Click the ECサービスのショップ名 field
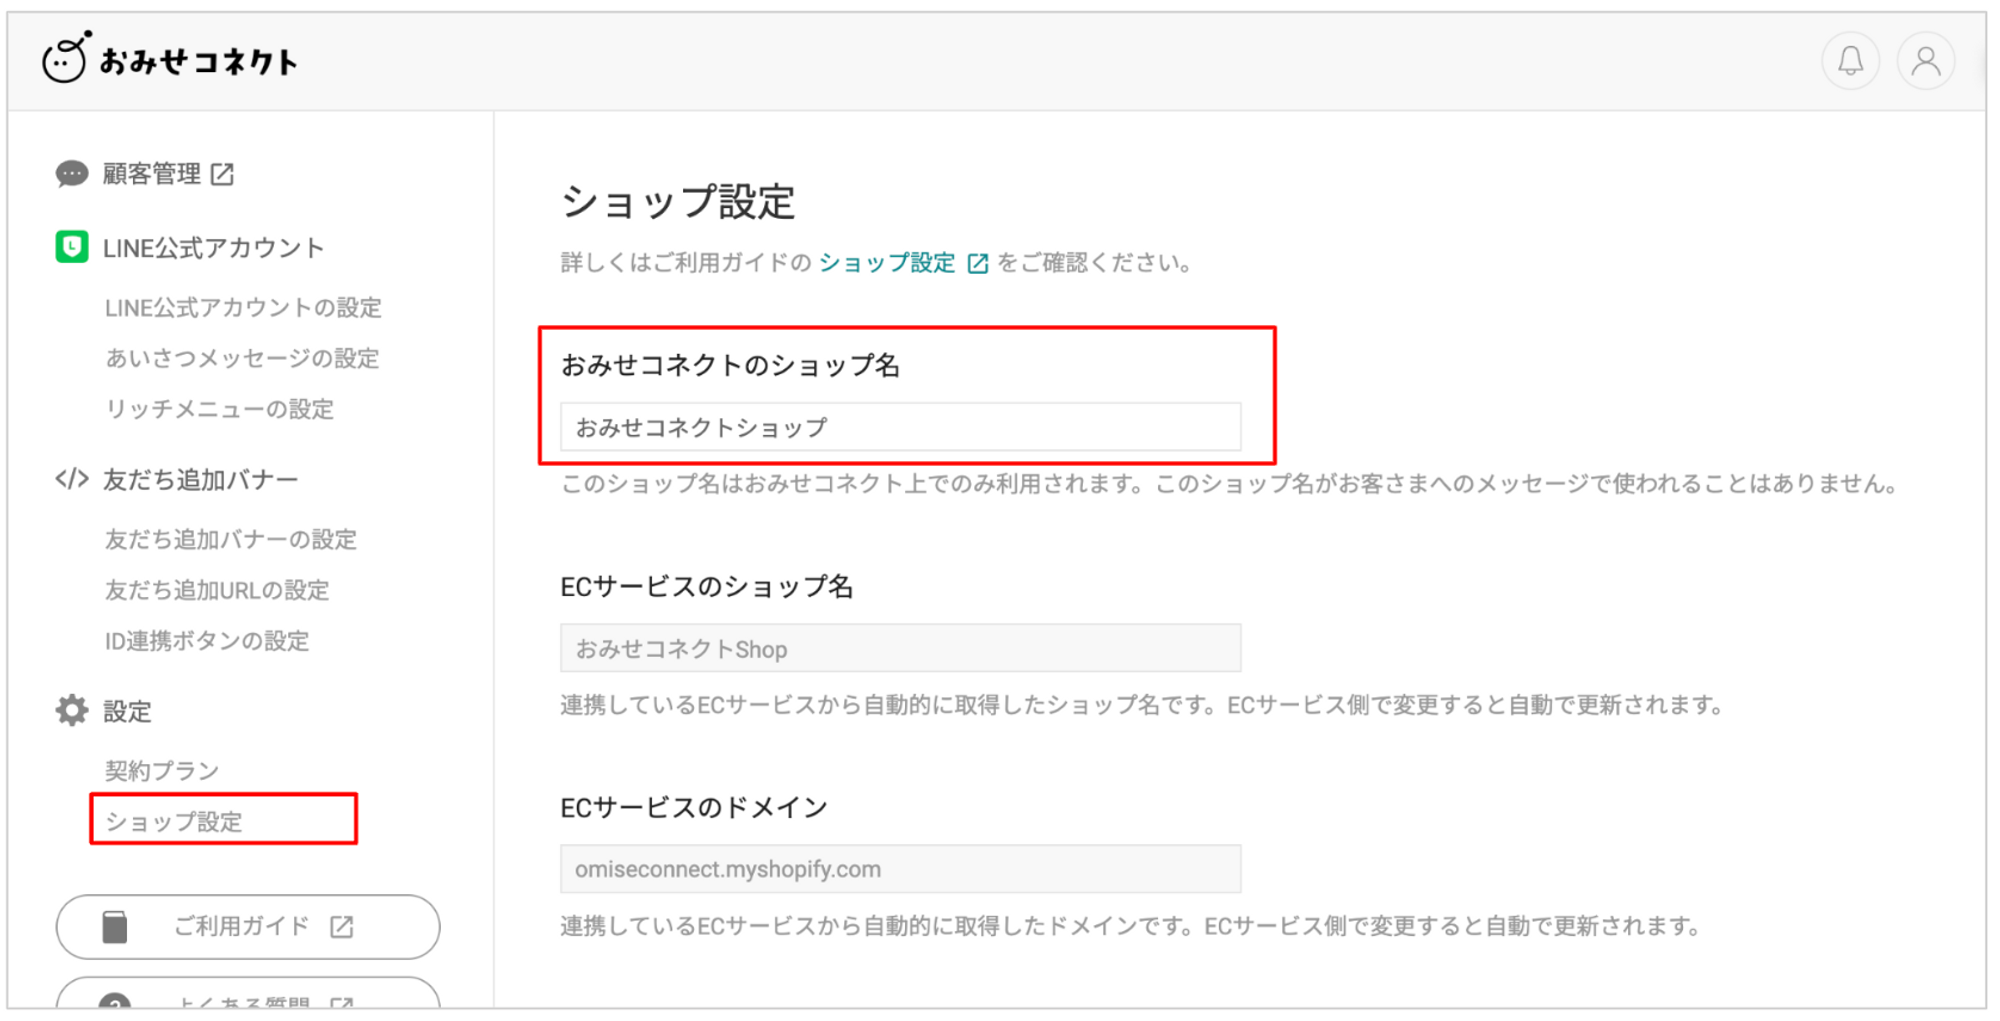The image size is (2000, 1021). [900, 649]
